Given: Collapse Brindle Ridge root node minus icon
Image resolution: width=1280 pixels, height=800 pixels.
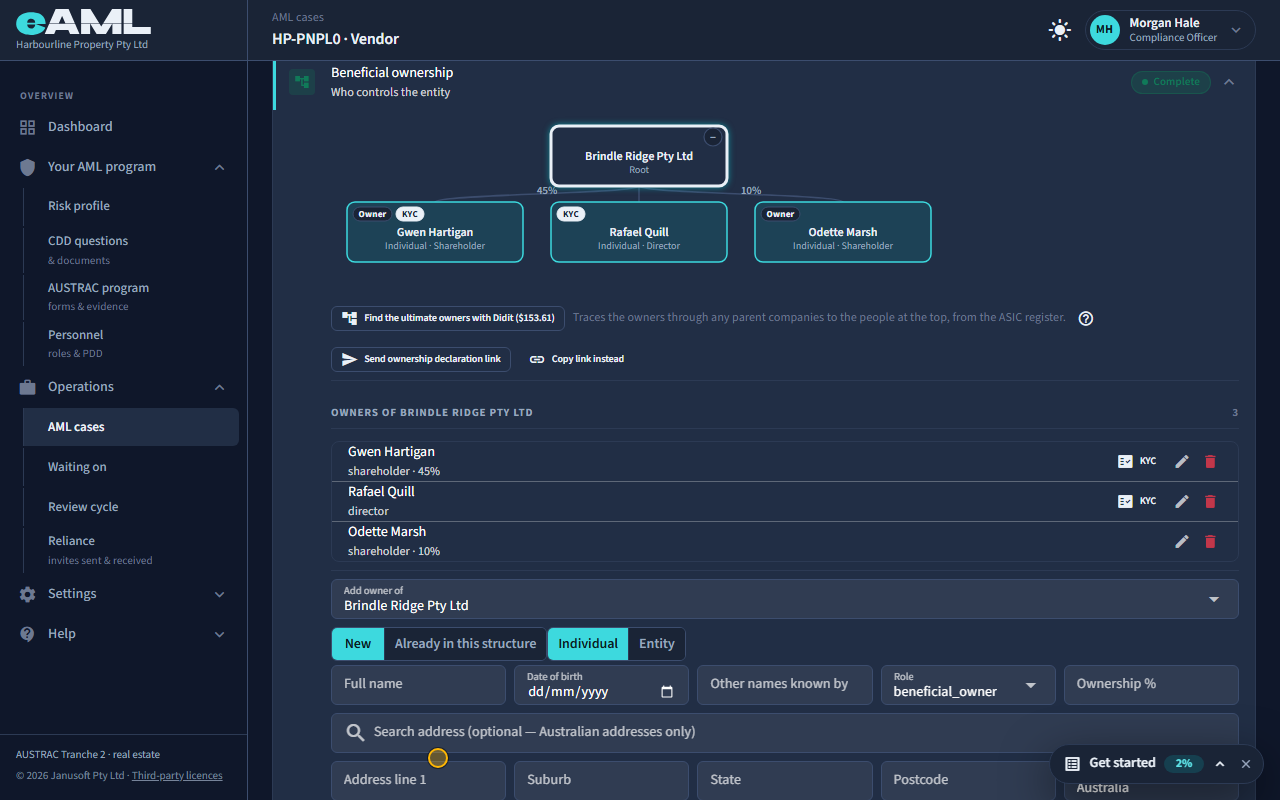Looking at the screenshot, I should 712,138.
